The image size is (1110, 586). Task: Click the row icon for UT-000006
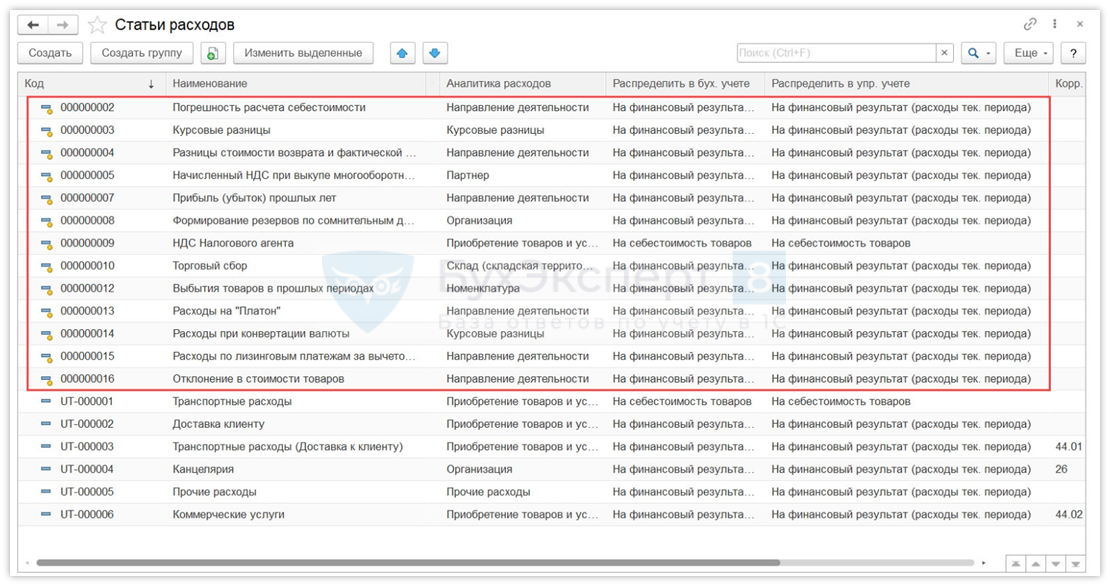[46, 515]
